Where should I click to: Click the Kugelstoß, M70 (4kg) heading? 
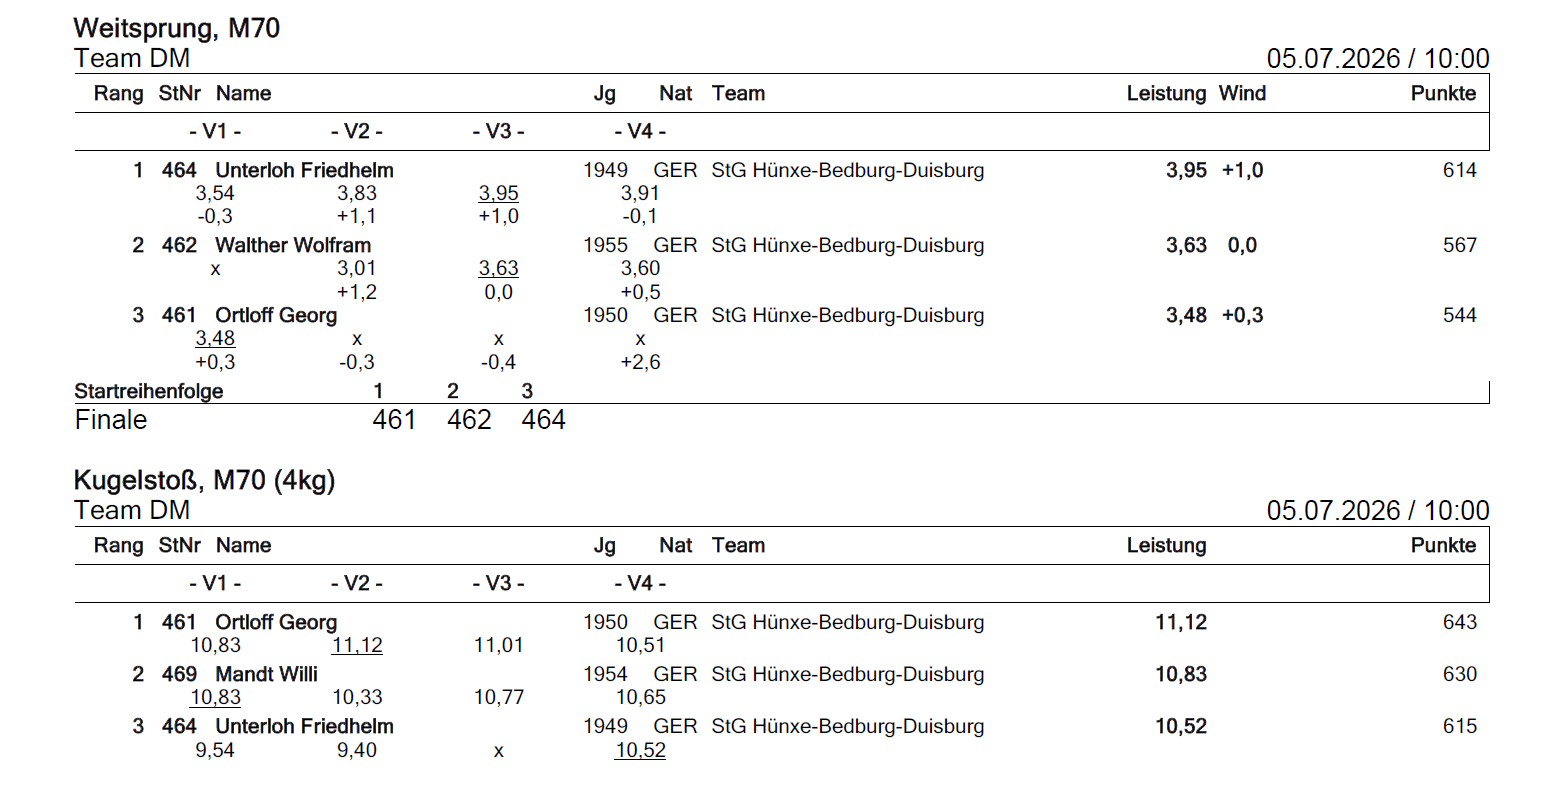tap(204, 481)
